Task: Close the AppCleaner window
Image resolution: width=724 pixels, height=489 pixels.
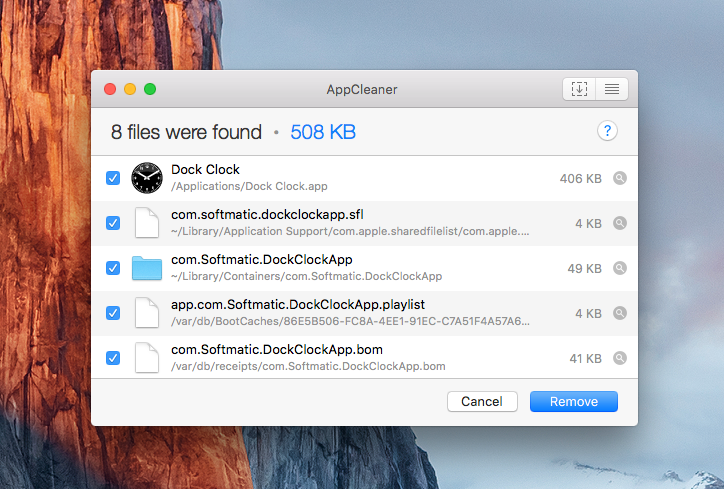Action: click(x=110, y=89)
